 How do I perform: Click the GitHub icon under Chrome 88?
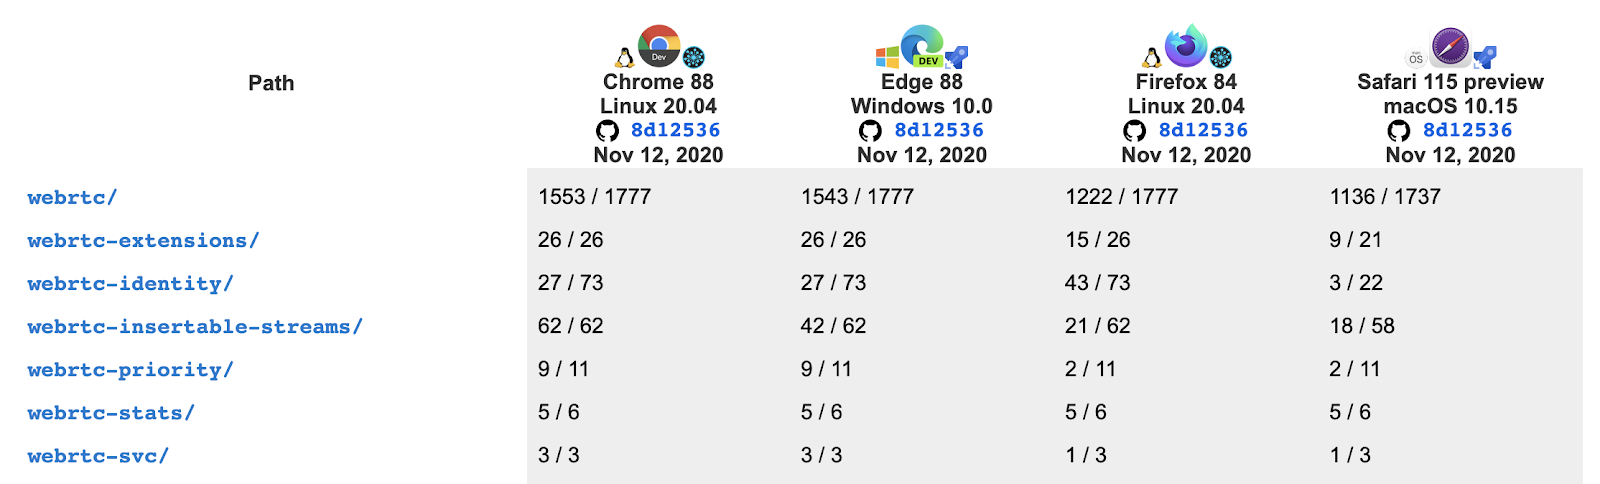(x=607, y=131)
